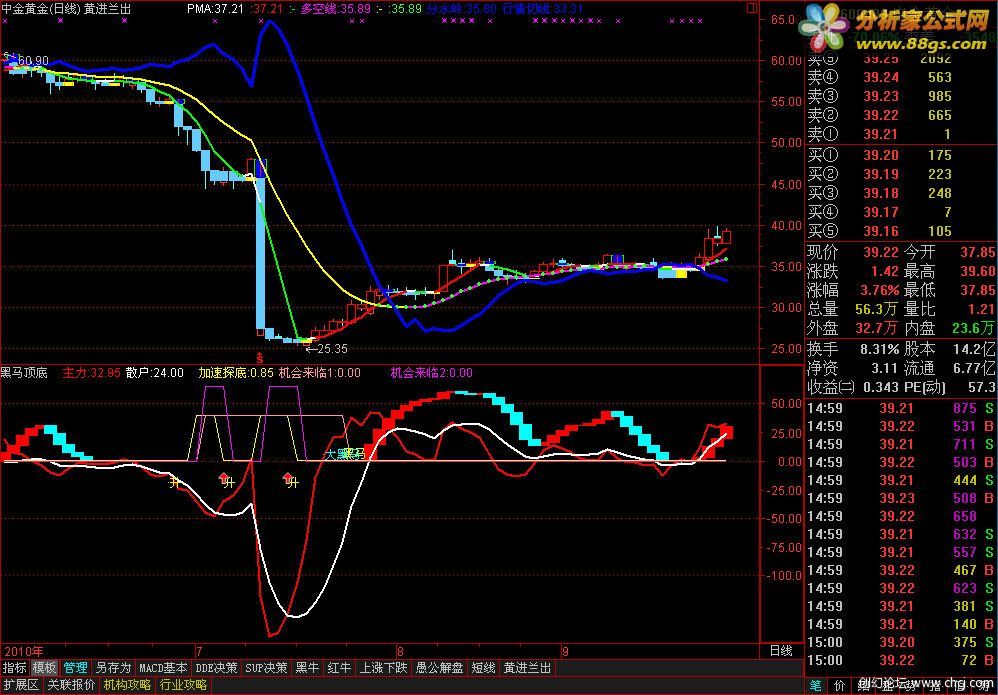The height and width of the screenshot is (695, 998).
Task: Switch to the 价 price tab
Action: pyautogui.click(x=840, y=686)
